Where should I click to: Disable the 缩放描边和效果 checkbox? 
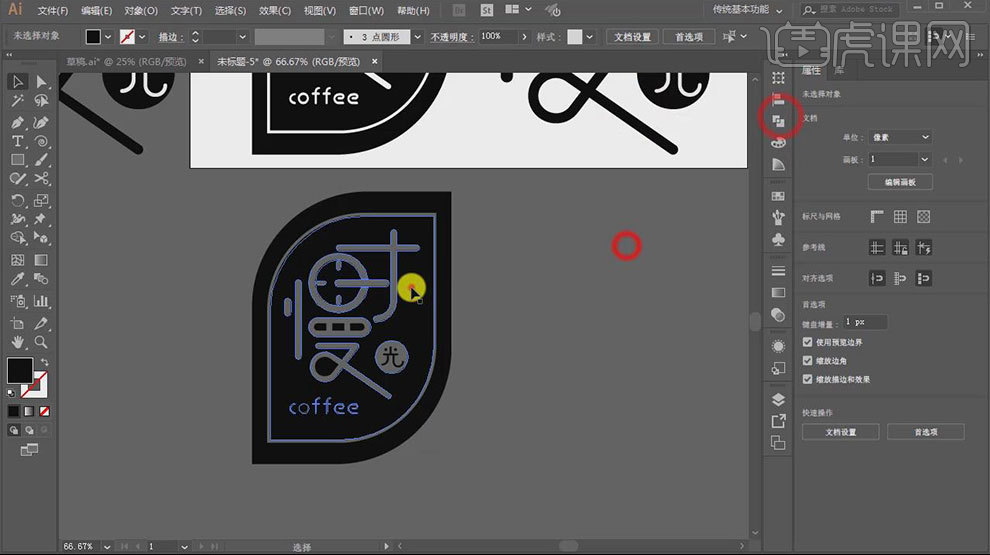tap(808, 380)
